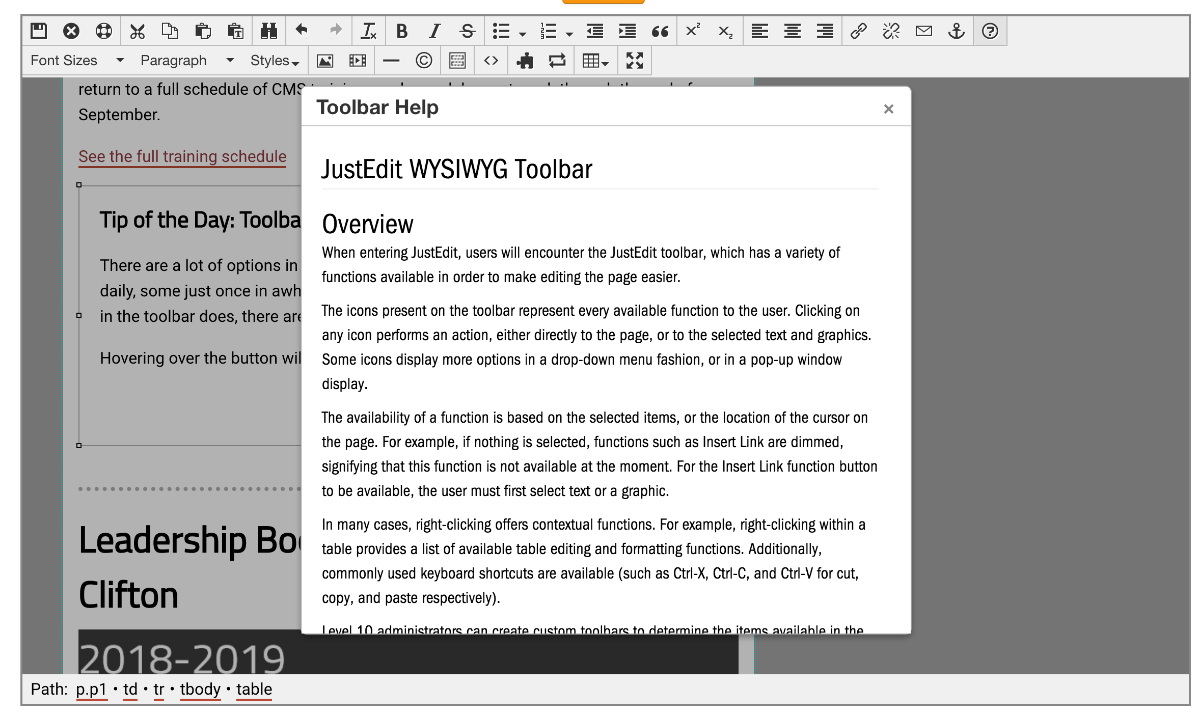Toggle superscript formatting
The width and height of the screenshot is (1200, 715).
(692, 32)
